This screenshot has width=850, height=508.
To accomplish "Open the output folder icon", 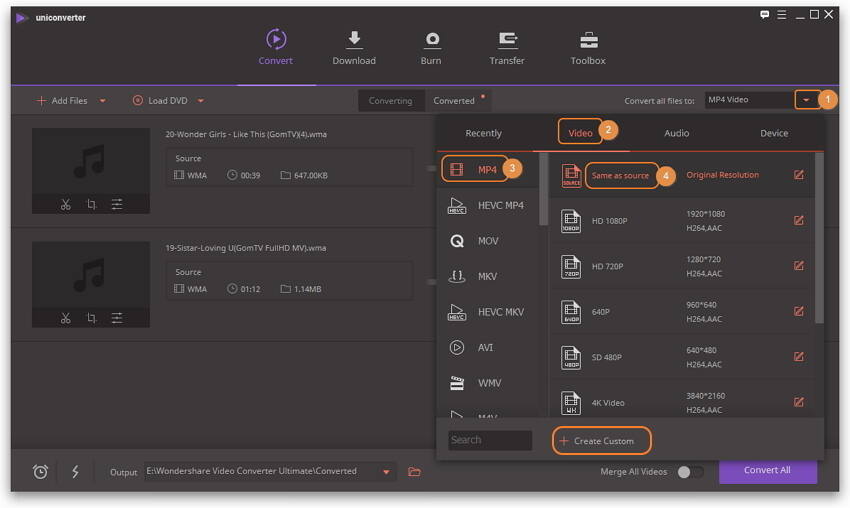I will 414,472.
